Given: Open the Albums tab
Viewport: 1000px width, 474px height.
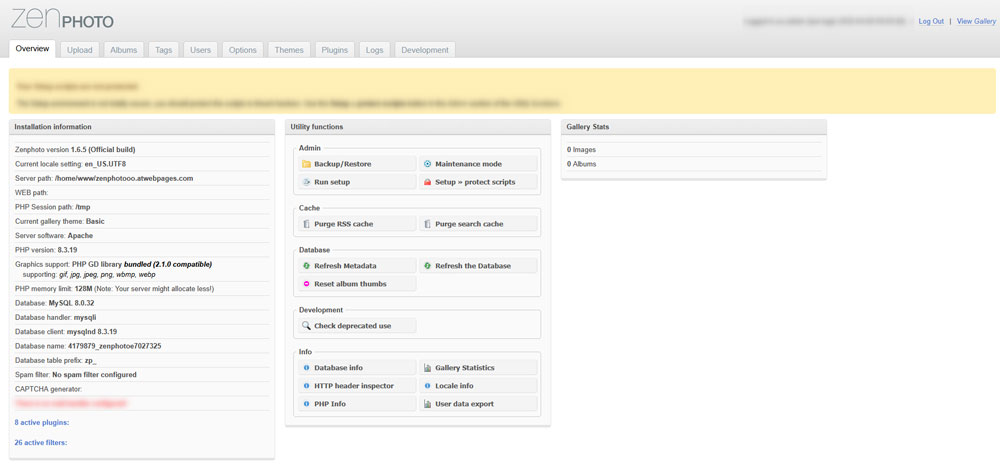Looking at the screenshot, I should [x=124, y=50].
